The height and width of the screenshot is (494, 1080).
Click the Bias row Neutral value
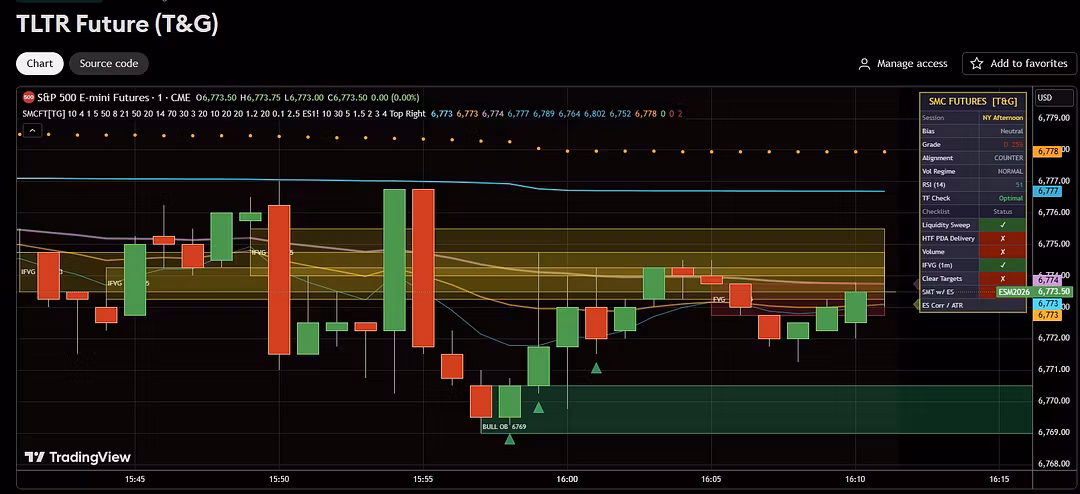tap(1011, 131)
